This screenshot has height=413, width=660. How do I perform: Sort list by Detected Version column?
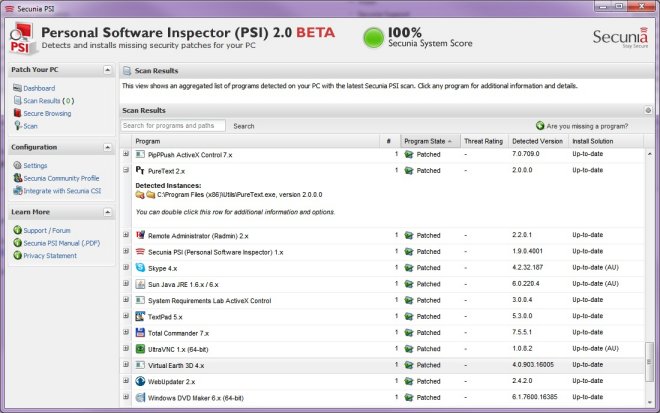(537, 141)
